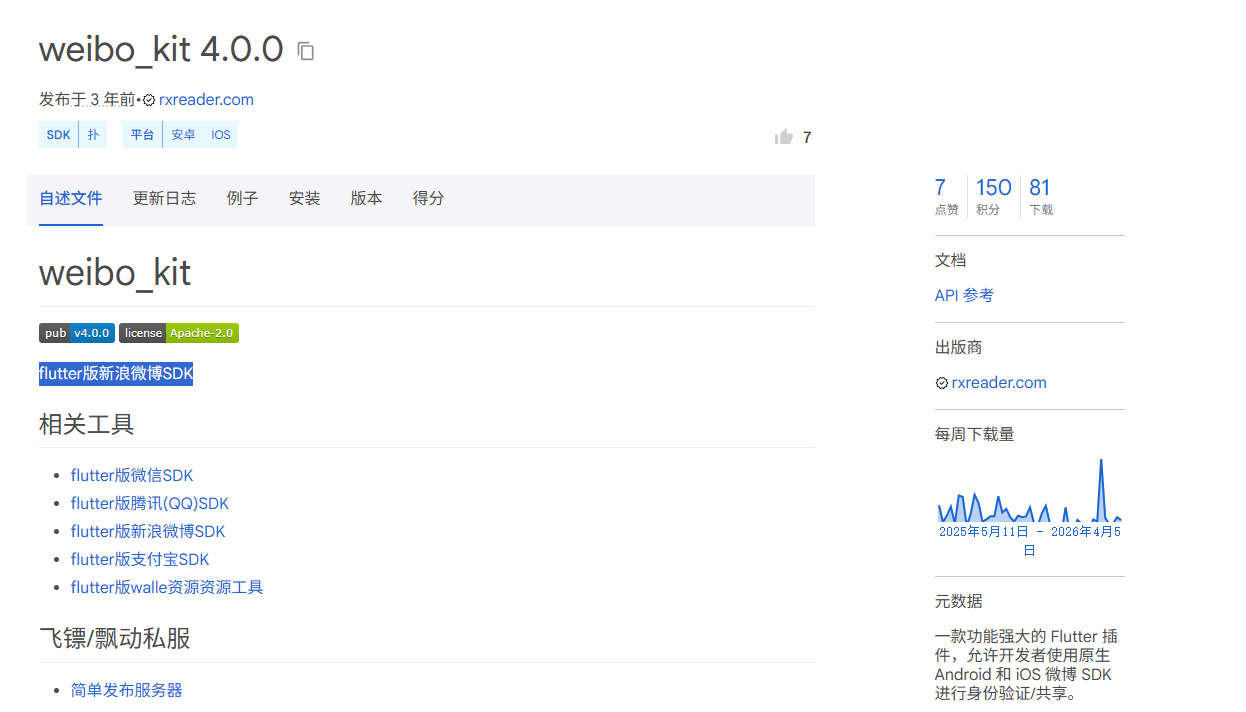Open the flutter版微信SDK link
The image size is (1246, 712).
pyautogui.click(x=132, y=475)
